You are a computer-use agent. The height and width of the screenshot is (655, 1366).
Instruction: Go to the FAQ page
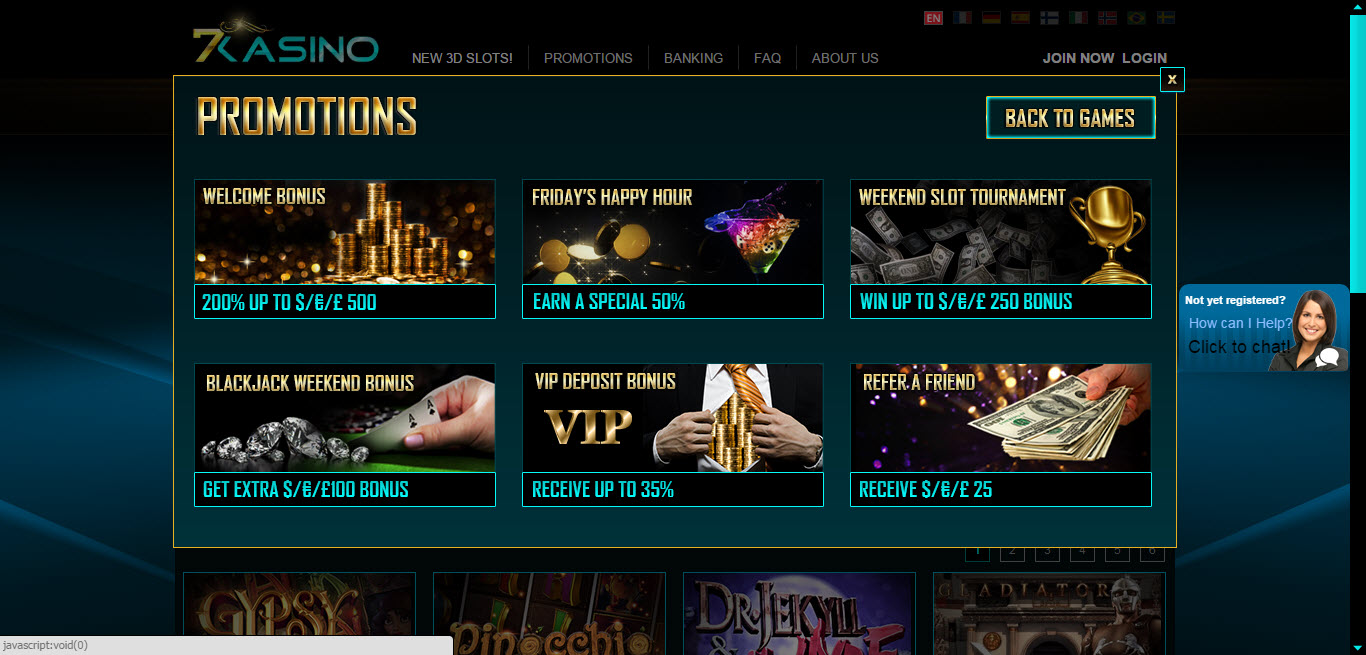tap(767, 58)
